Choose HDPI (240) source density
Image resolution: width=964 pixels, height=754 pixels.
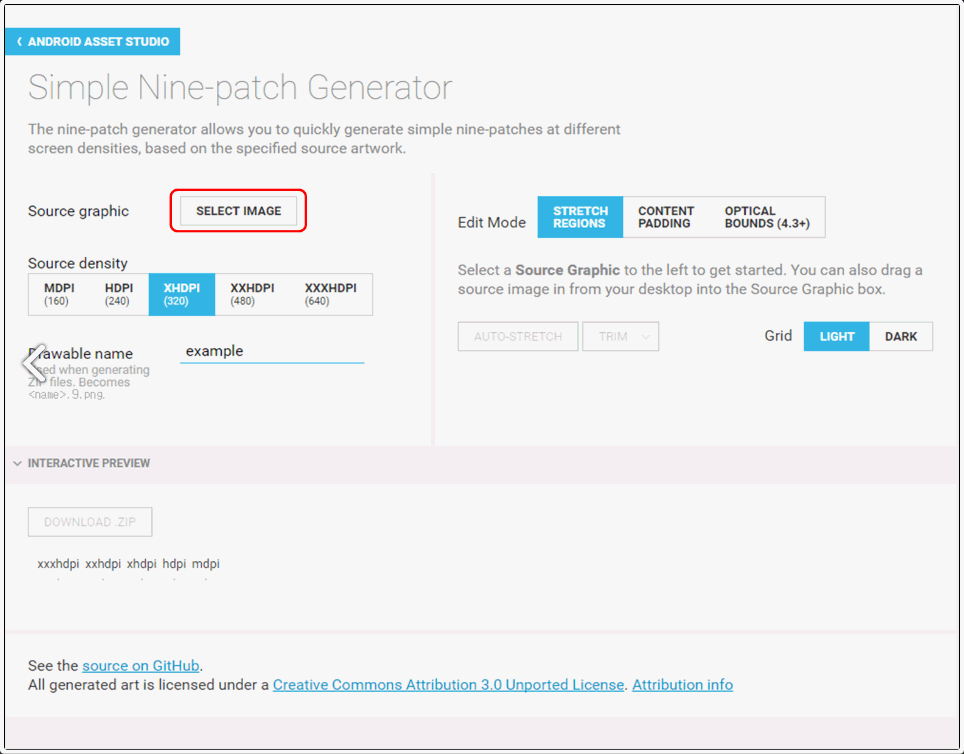click(x=119, y=295)
